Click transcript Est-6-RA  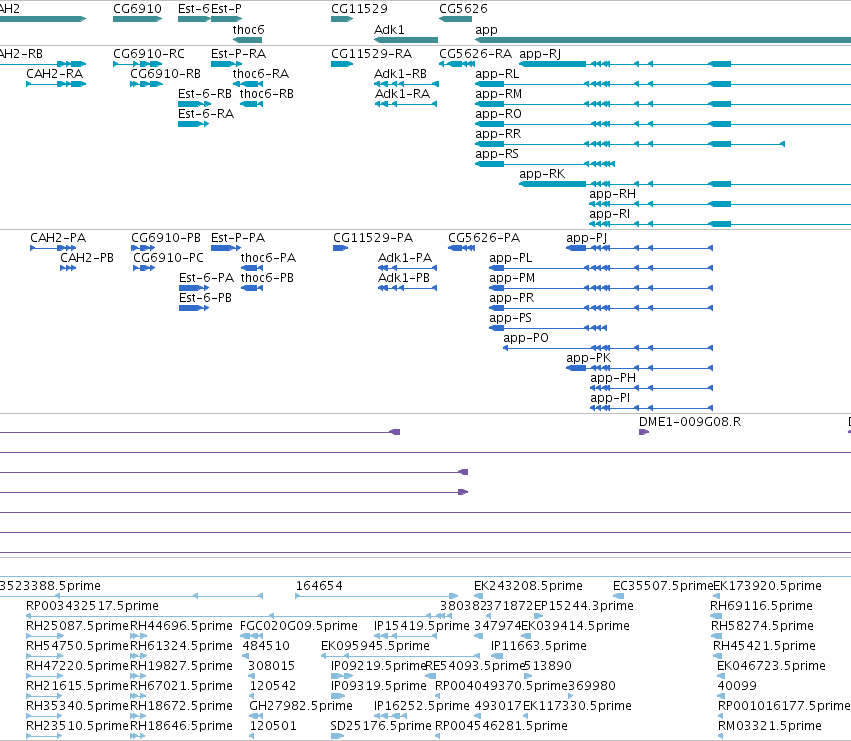tap(206, 114)
